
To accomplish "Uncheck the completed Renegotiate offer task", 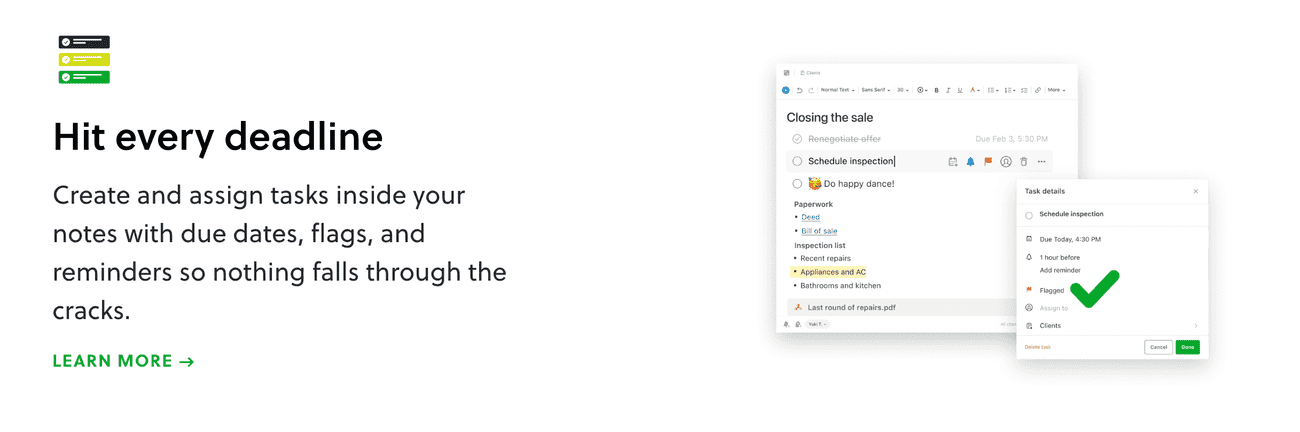I will point(797,139).
